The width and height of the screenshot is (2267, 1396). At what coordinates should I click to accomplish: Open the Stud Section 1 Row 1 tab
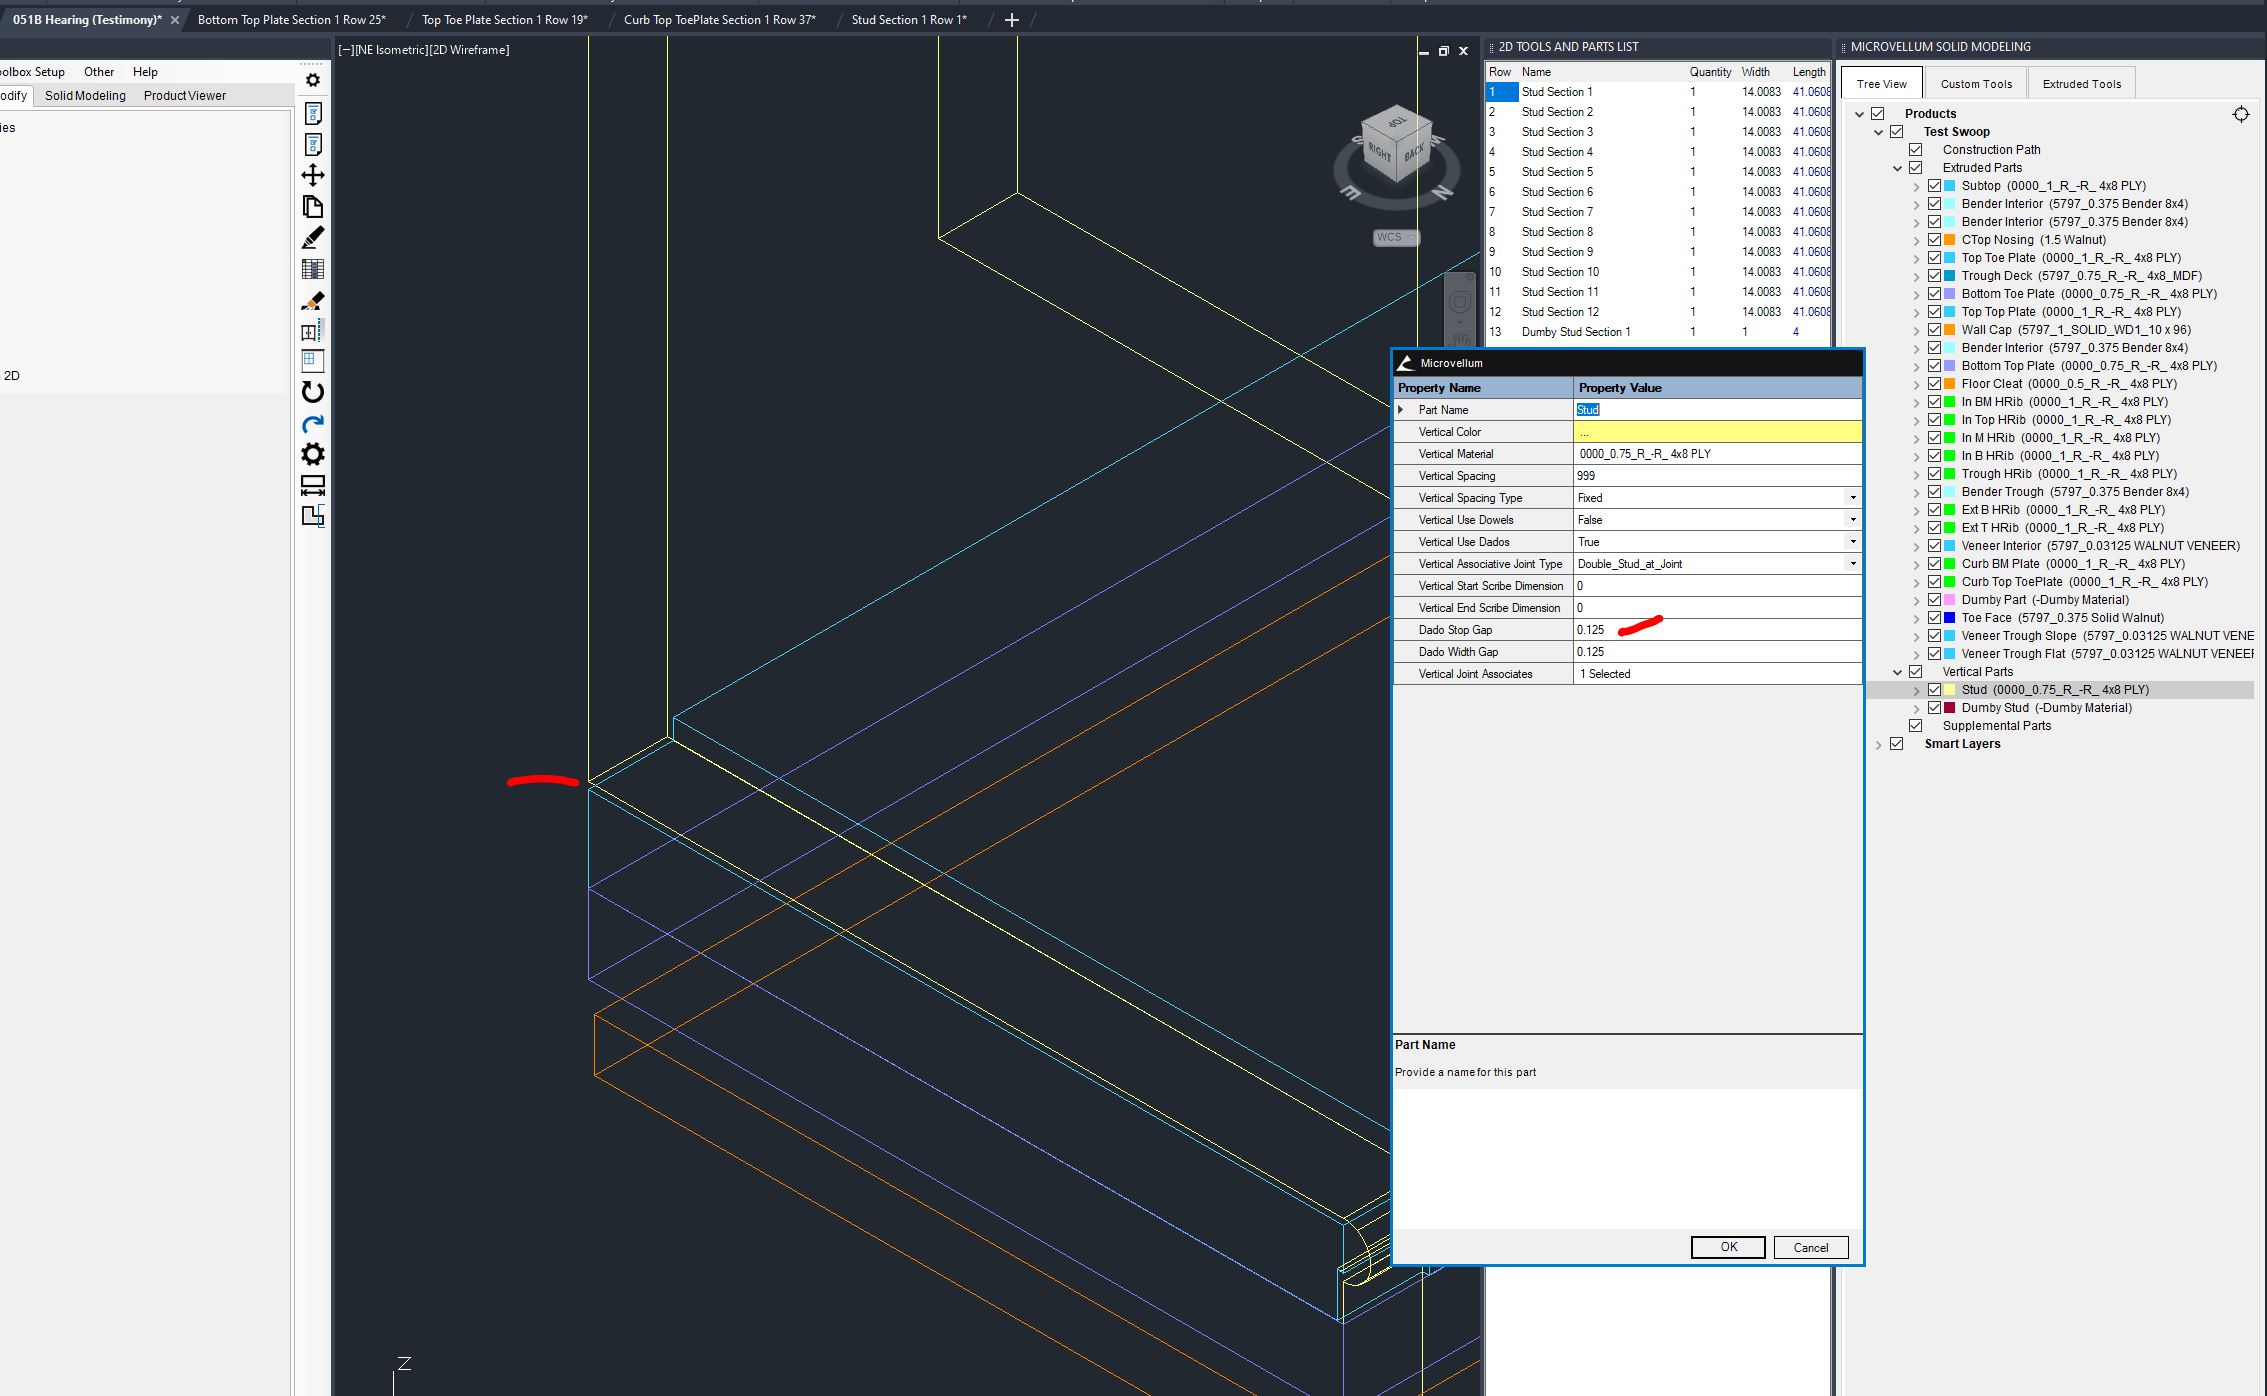908,20
